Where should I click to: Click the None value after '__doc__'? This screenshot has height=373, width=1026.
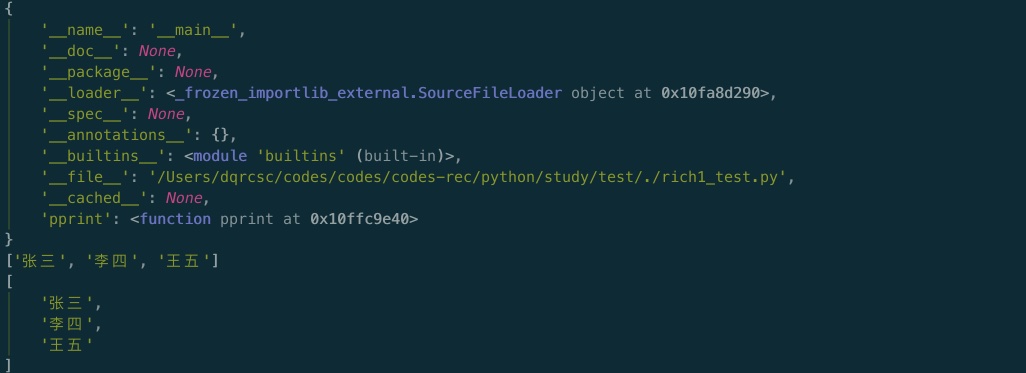tap(157, 51)
